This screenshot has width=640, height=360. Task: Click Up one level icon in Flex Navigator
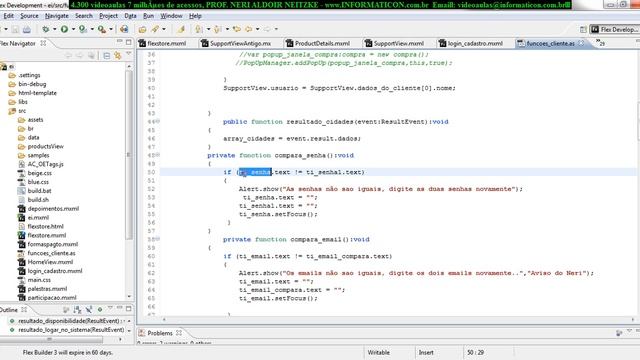click(91, 55)
